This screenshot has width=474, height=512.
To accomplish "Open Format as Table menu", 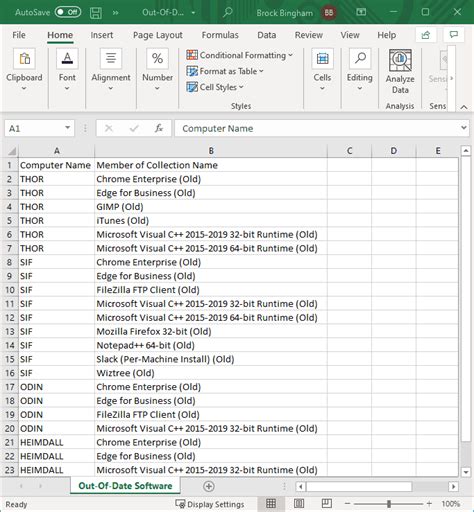I will (225, 71).
